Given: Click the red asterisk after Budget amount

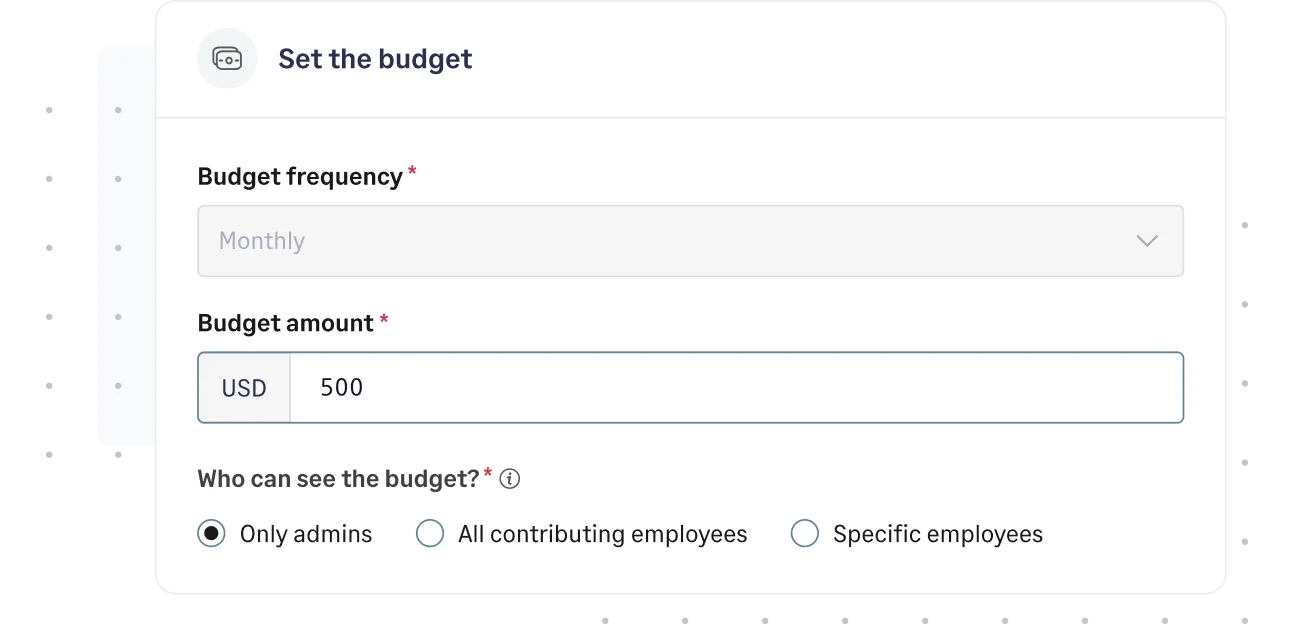Looking at the screenshot, I should 385,318.
